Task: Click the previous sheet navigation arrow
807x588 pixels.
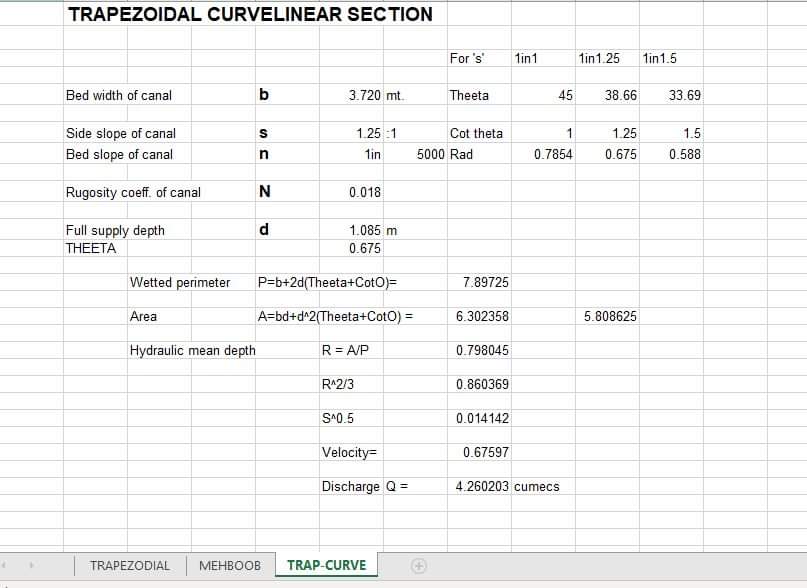Action: click(5, 565)
